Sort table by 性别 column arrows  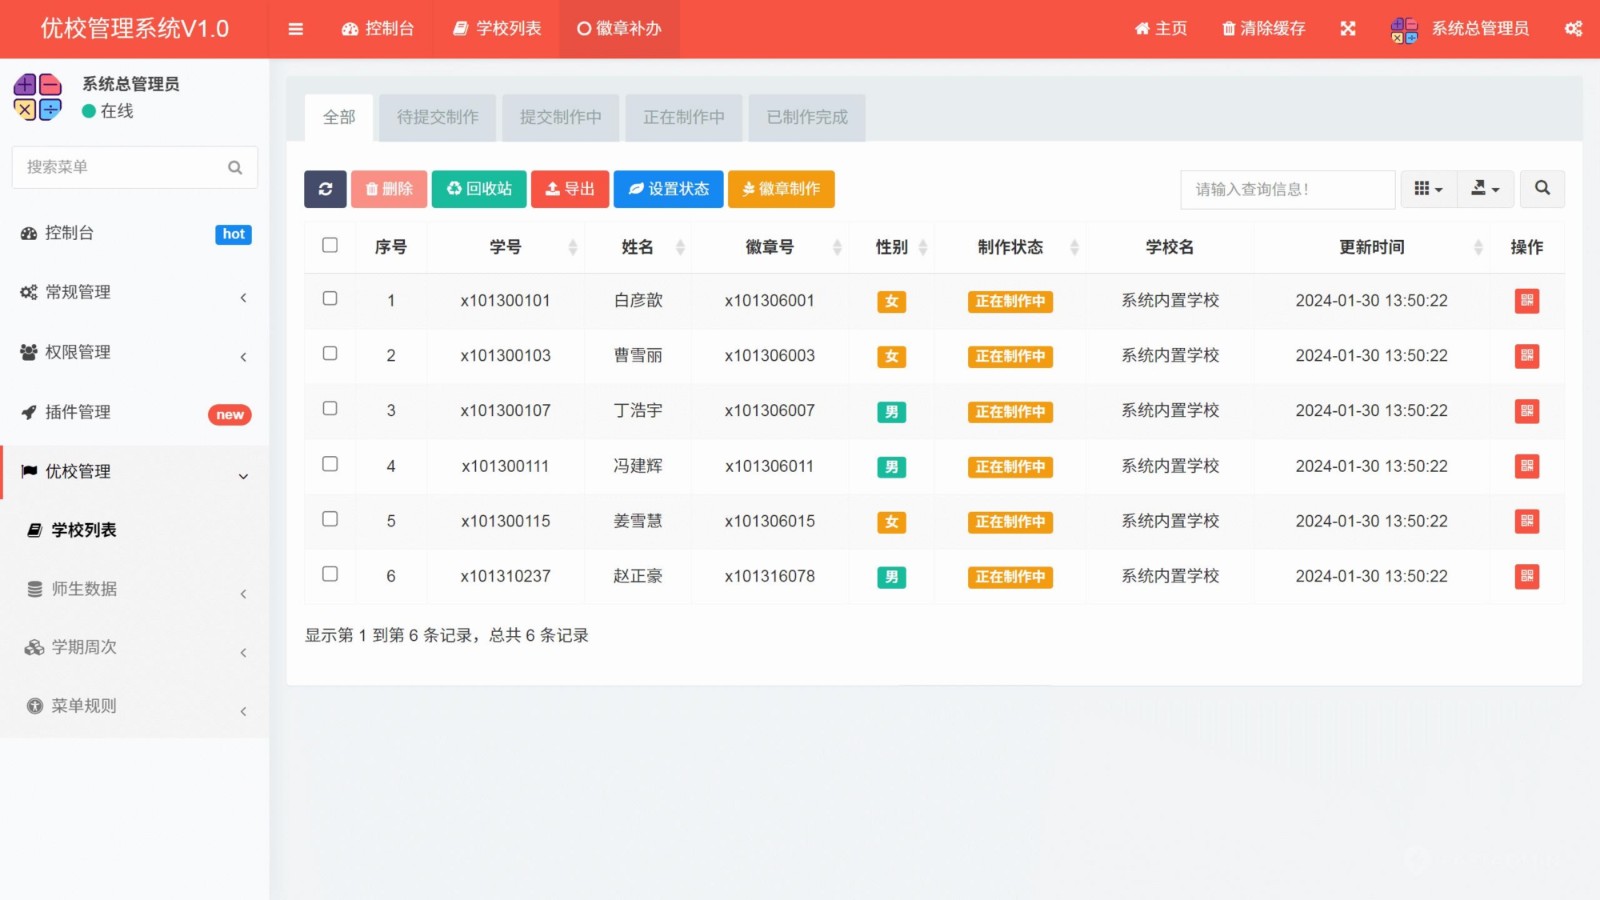[x=923, y=247]
